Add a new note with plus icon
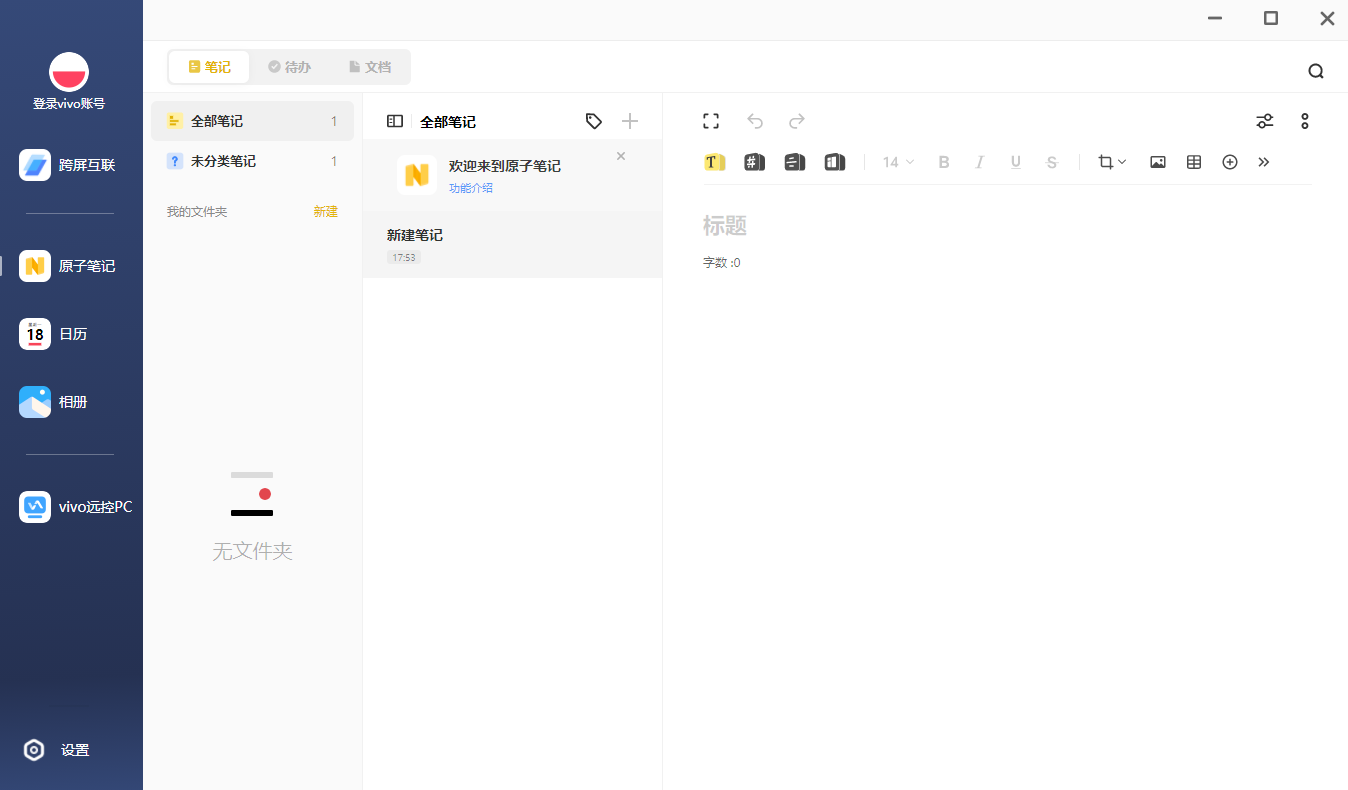This screenshot has width=1348, height=790. click(x=630, y=121)
